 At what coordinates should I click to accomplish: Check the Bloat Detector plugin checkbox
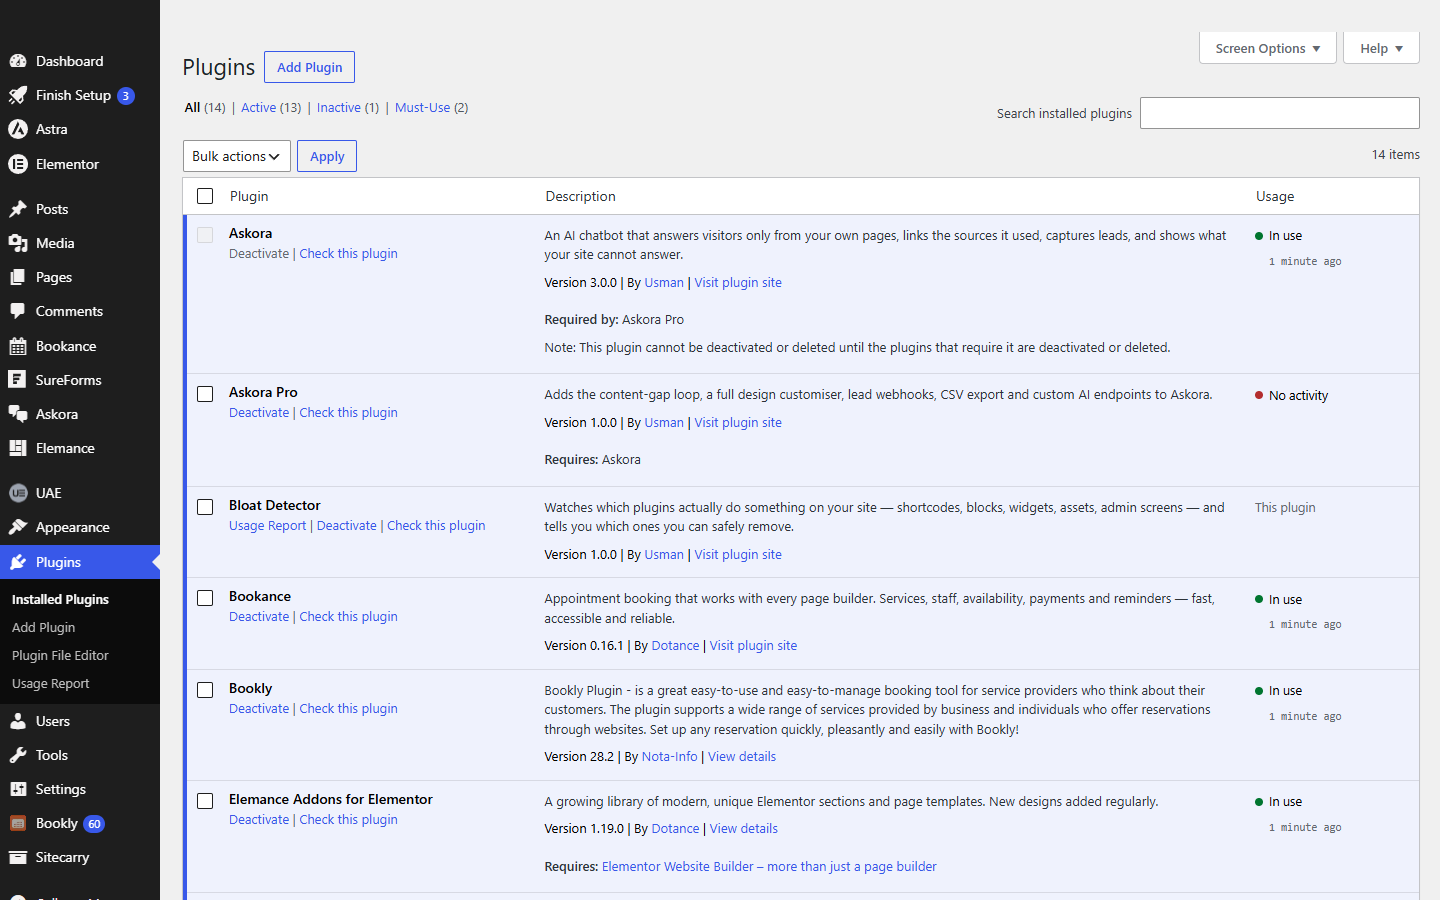point(205,507)
